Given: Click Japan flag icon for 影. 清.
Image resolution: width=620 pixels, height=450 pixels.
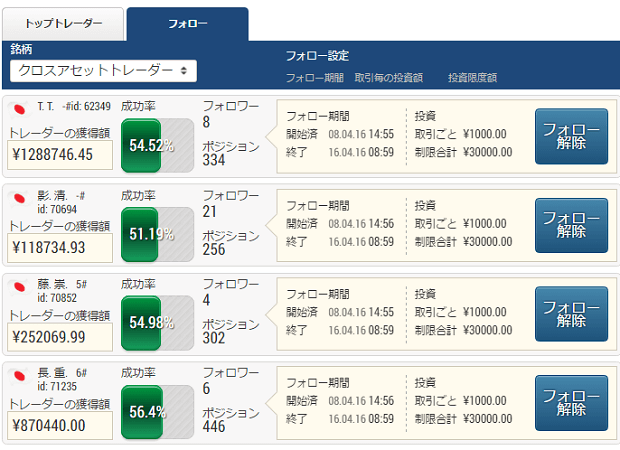Looking at the screenshot, I should click(x=19, y=198).
